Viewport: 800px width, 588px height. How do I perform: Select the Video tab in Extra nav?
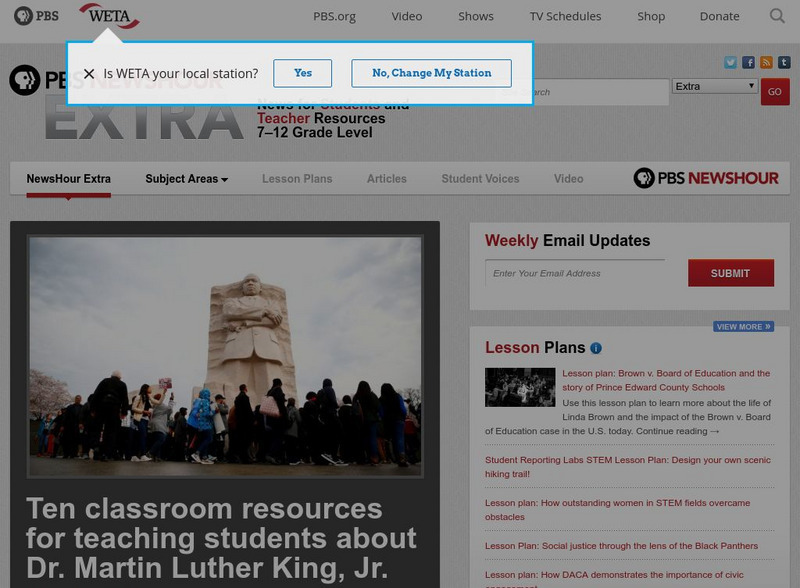(568, 179)
